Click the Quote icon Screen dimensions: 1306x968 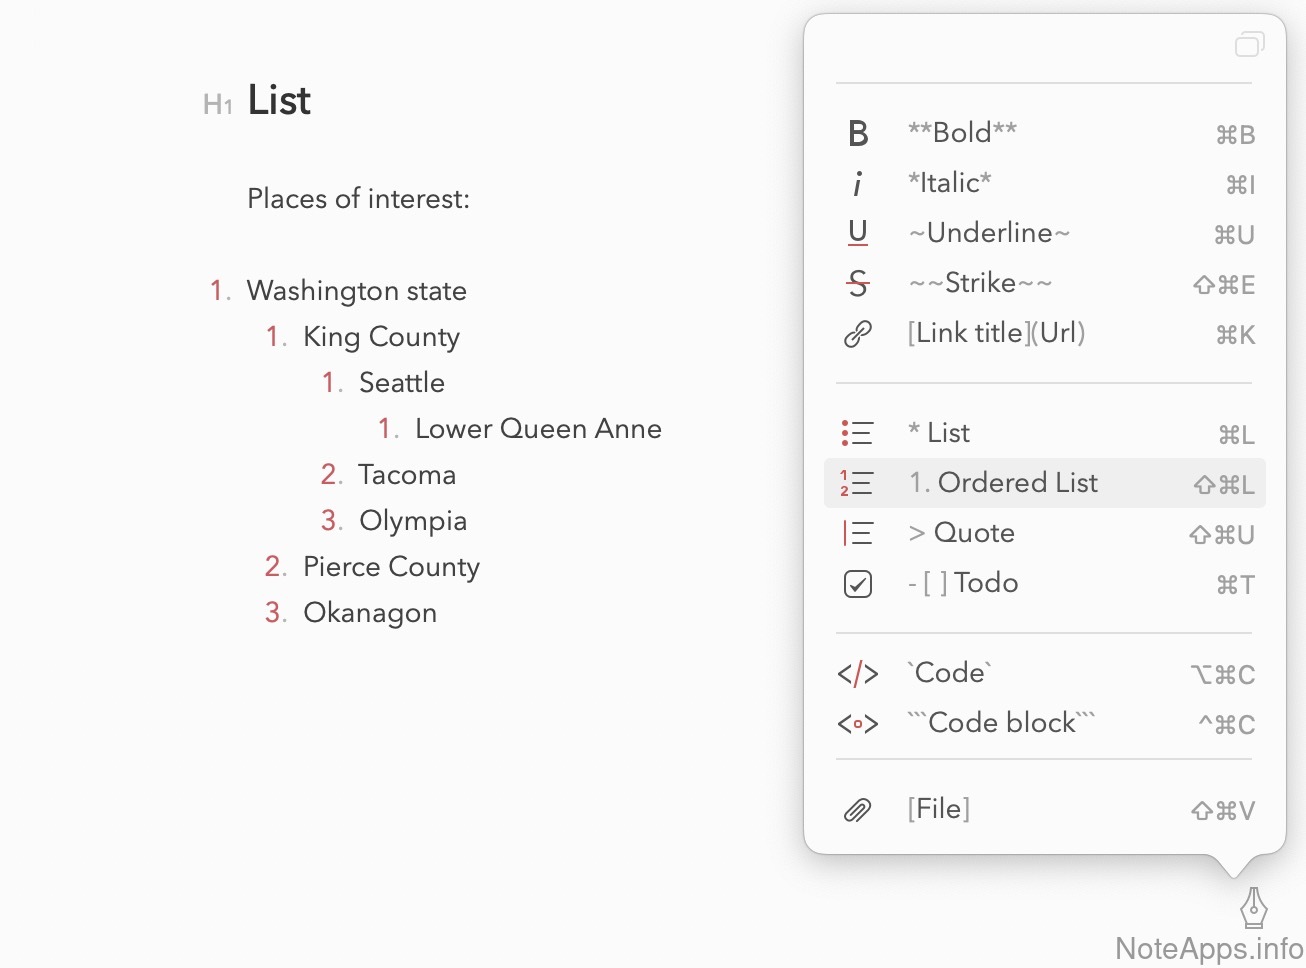(858, 533)
